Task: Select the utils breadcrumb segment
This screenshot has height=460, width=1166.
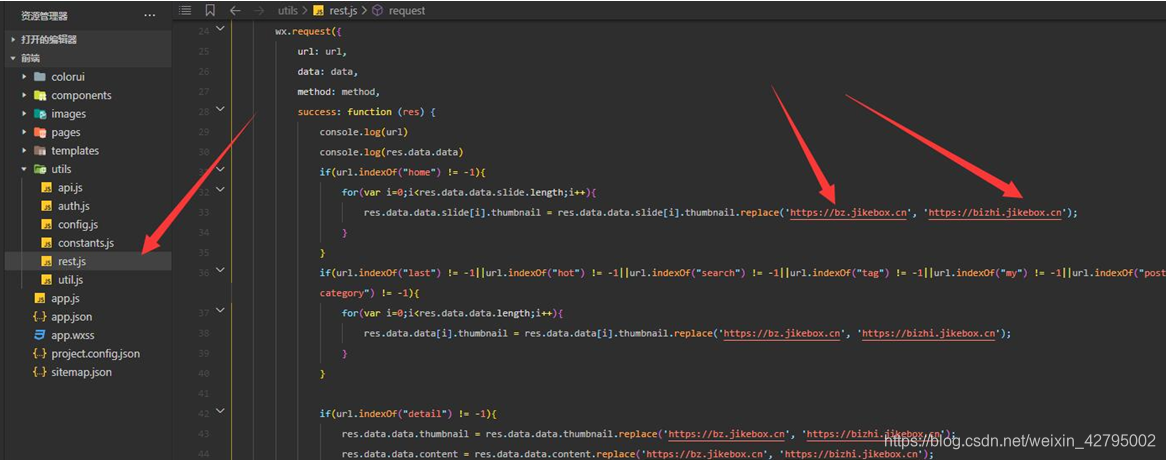Action: click(287, 10)
